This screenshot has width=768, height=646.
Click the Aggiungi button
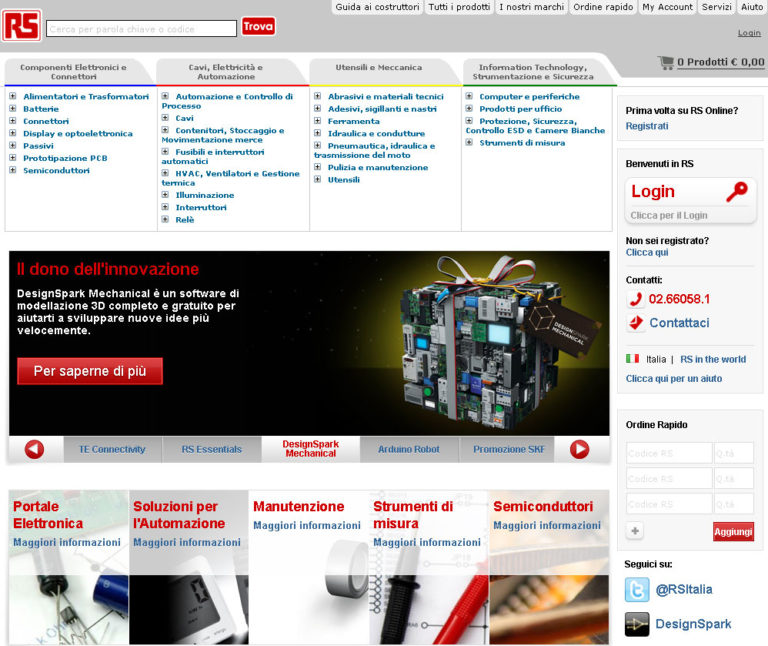pos(733,532)
